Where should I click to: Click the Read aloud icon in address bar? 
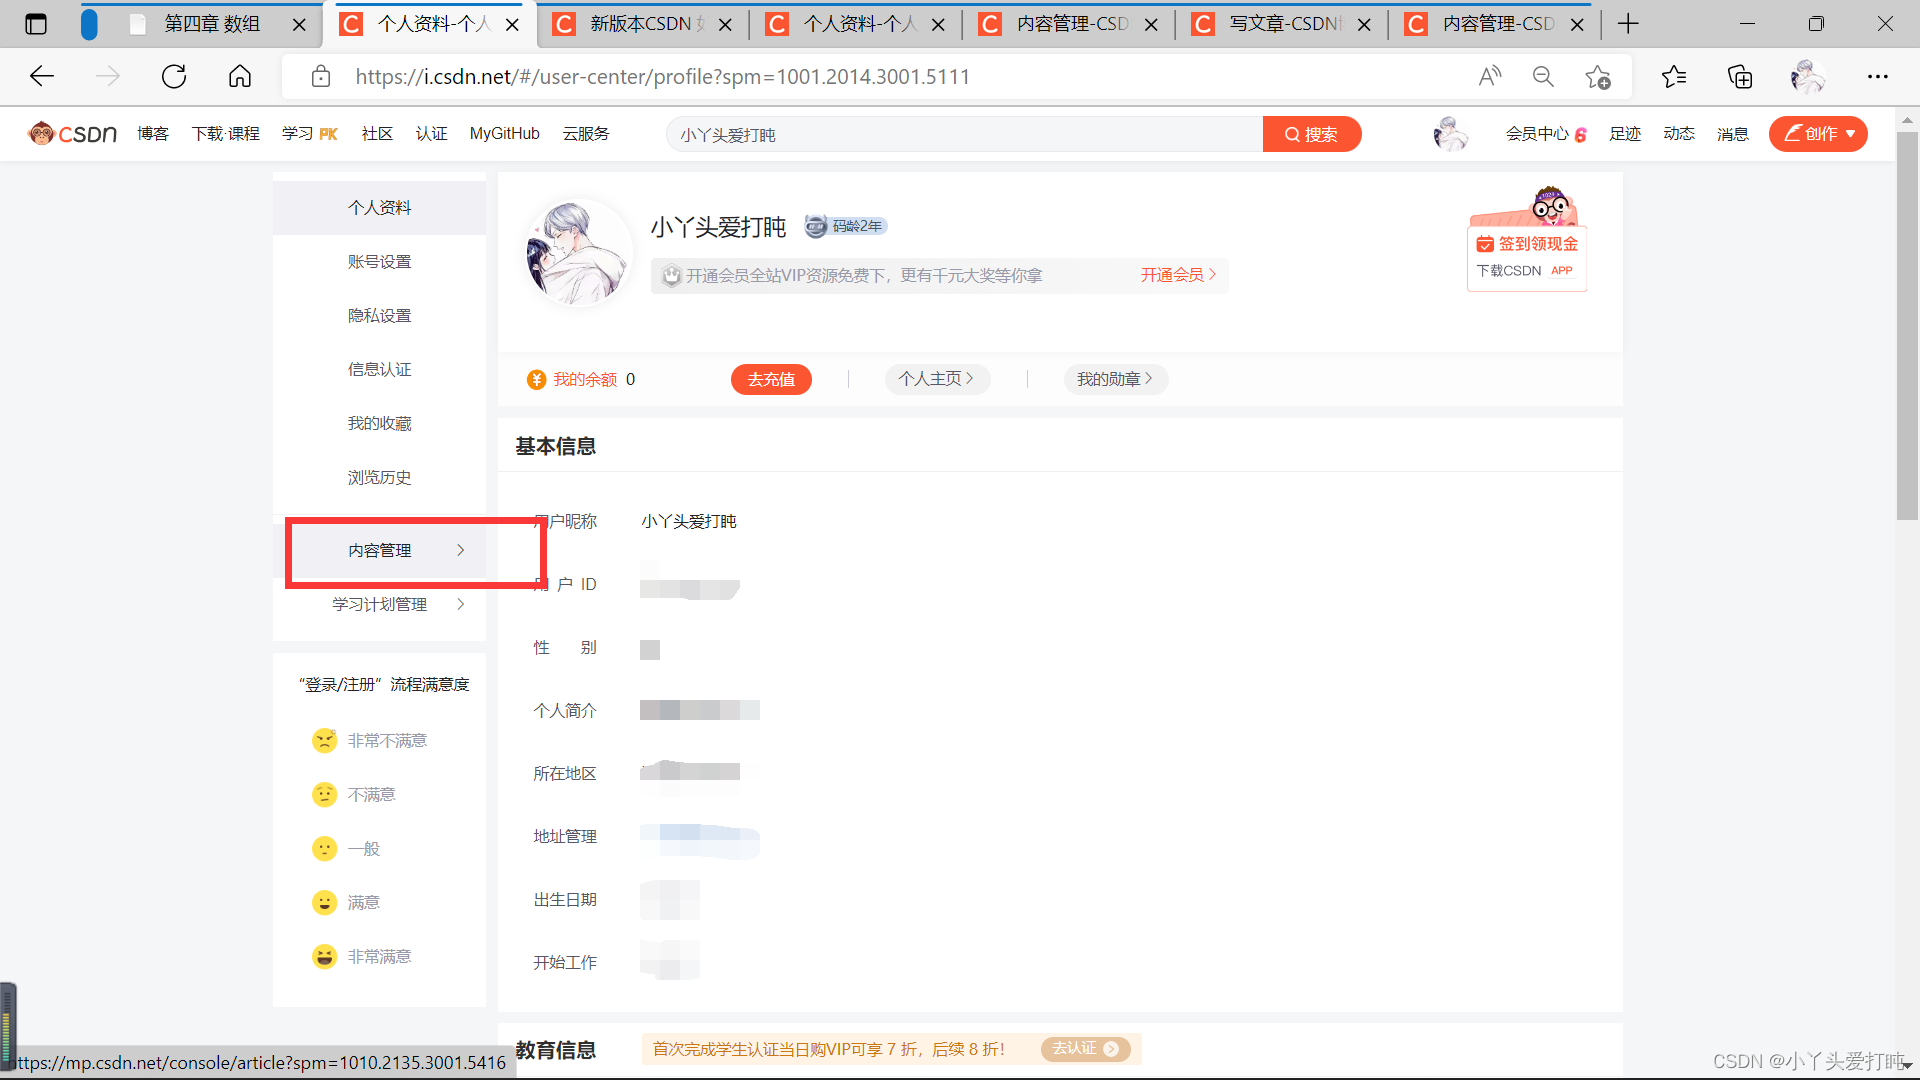[x=1490, y=77]
